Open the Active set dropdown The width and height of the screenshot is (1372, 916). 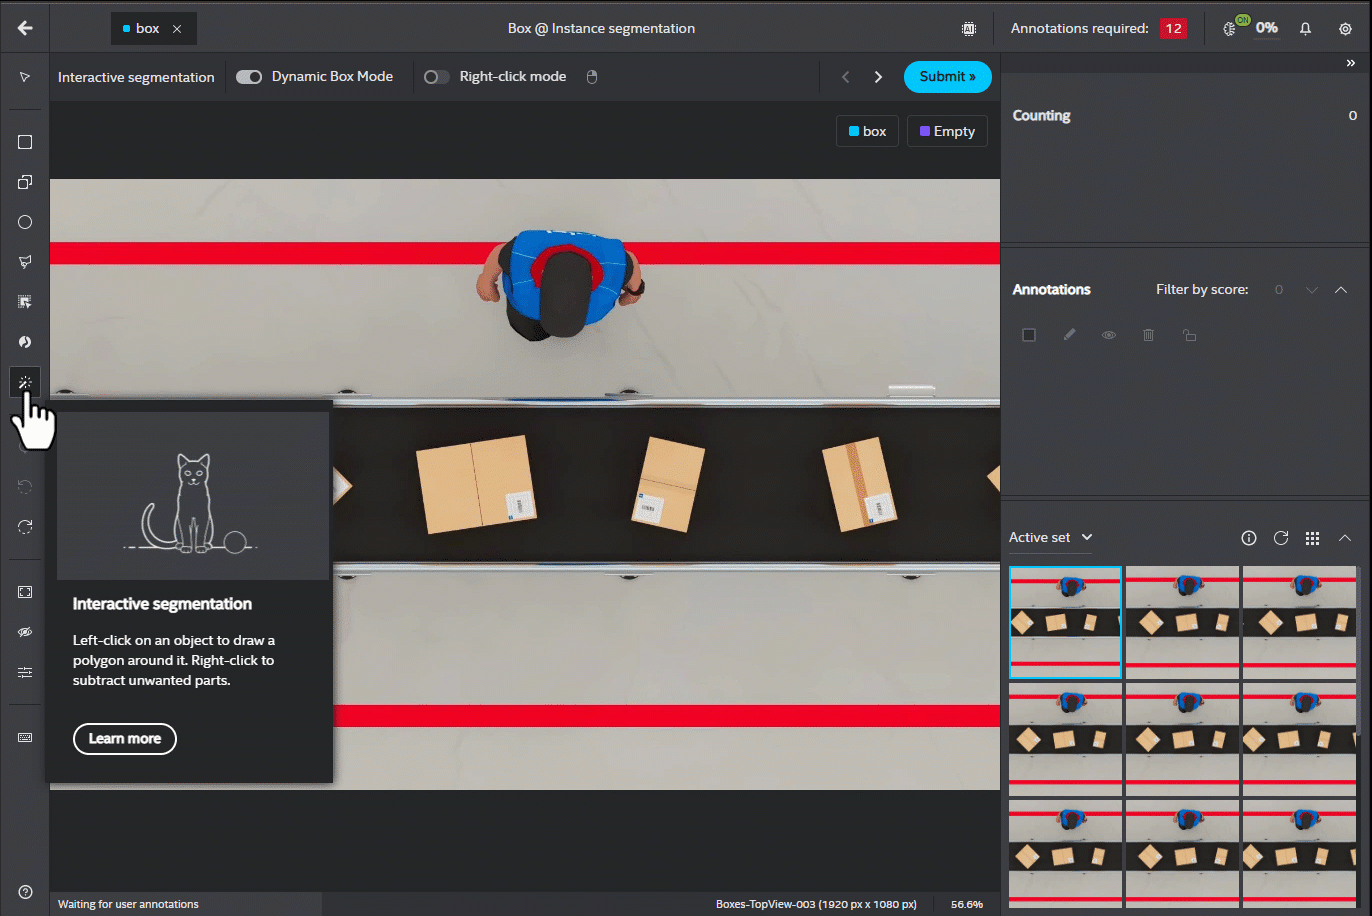[1050, 538]
